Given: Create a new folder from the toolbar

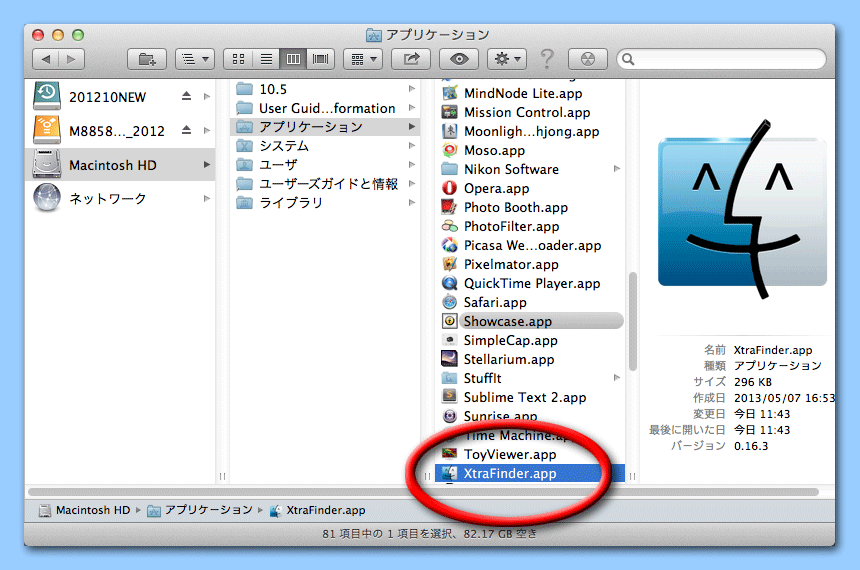Looking at the screenshot, I should coord(146,59).
